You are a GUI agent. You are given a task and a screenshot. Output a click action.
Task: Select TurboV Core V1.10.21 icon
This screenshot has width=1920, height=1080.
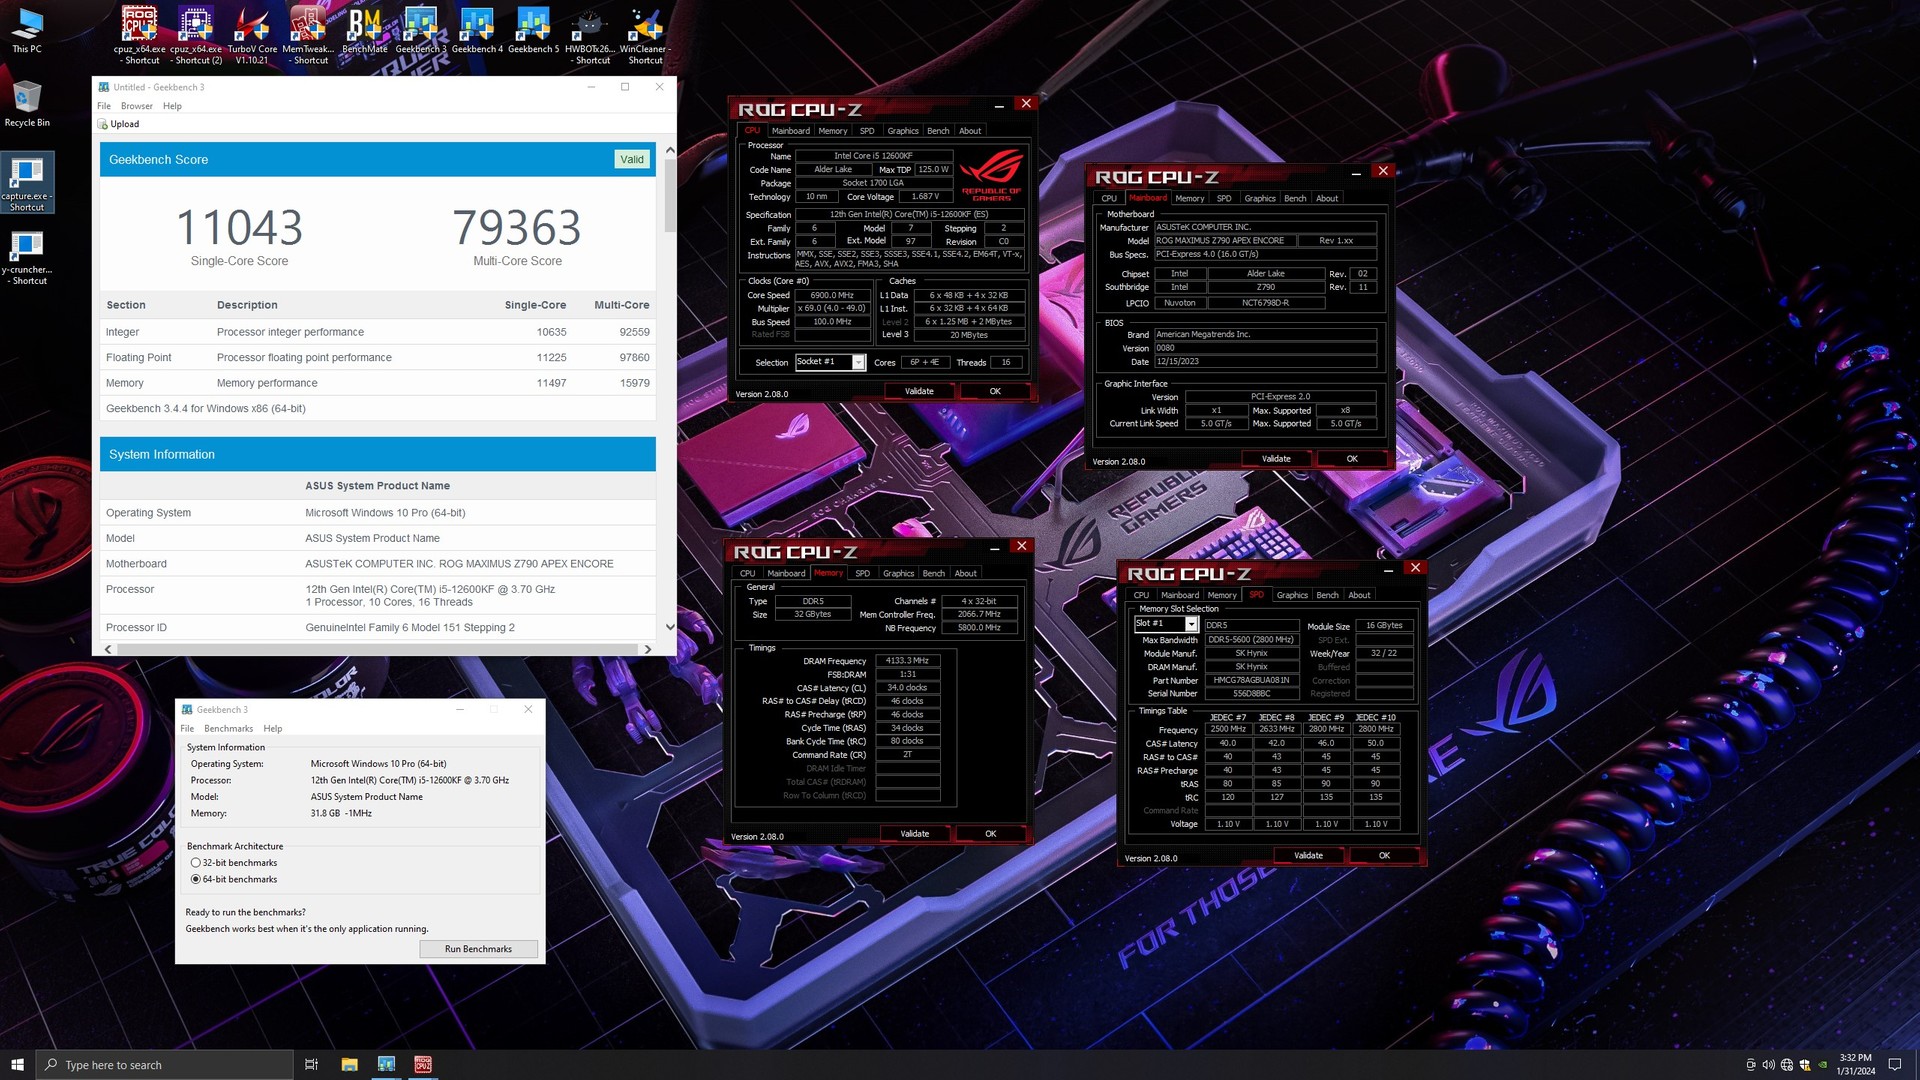point(252,35)
